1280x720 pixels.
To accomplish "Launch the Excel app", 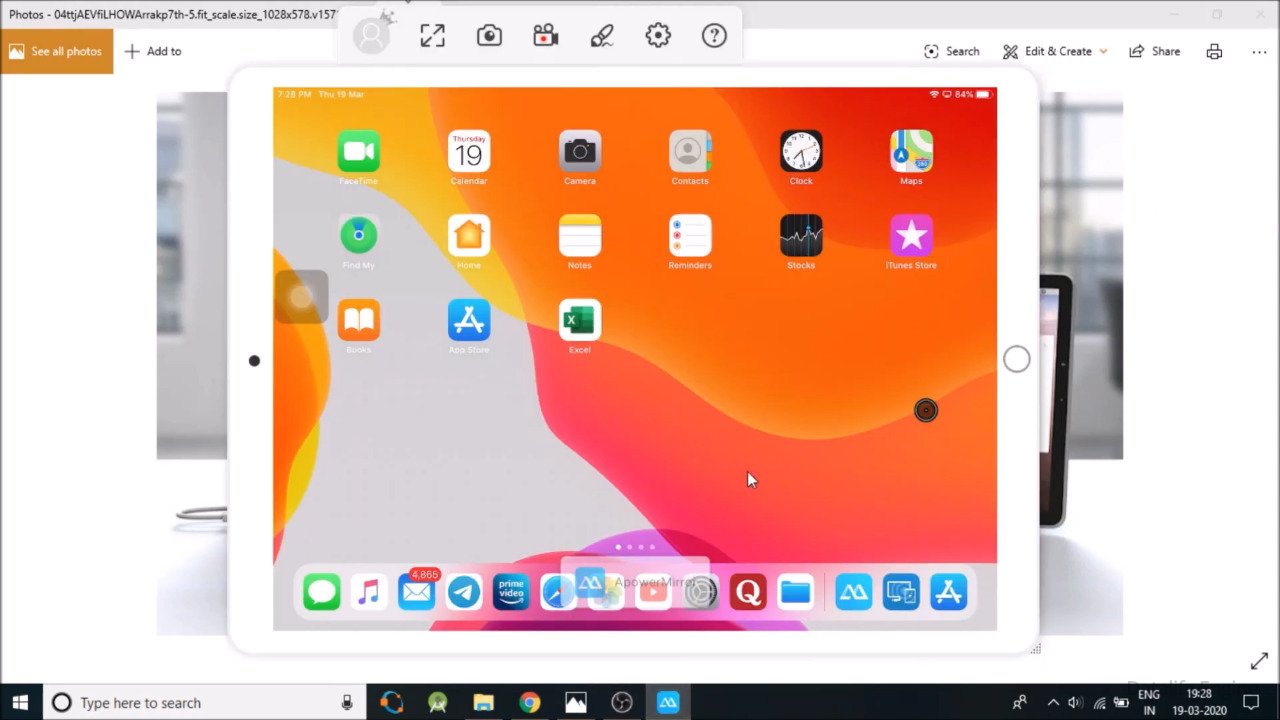I will (x=580, y=320).
